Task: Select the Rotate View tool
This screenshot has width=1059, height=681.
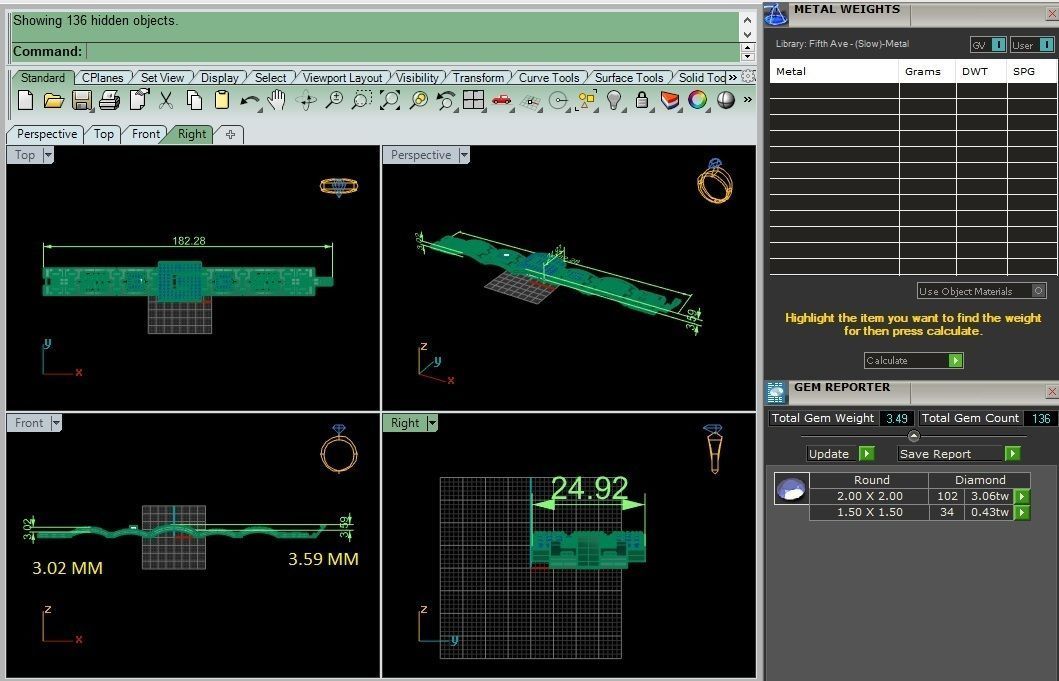Action: pyautogui.click(x=306, y=101)
